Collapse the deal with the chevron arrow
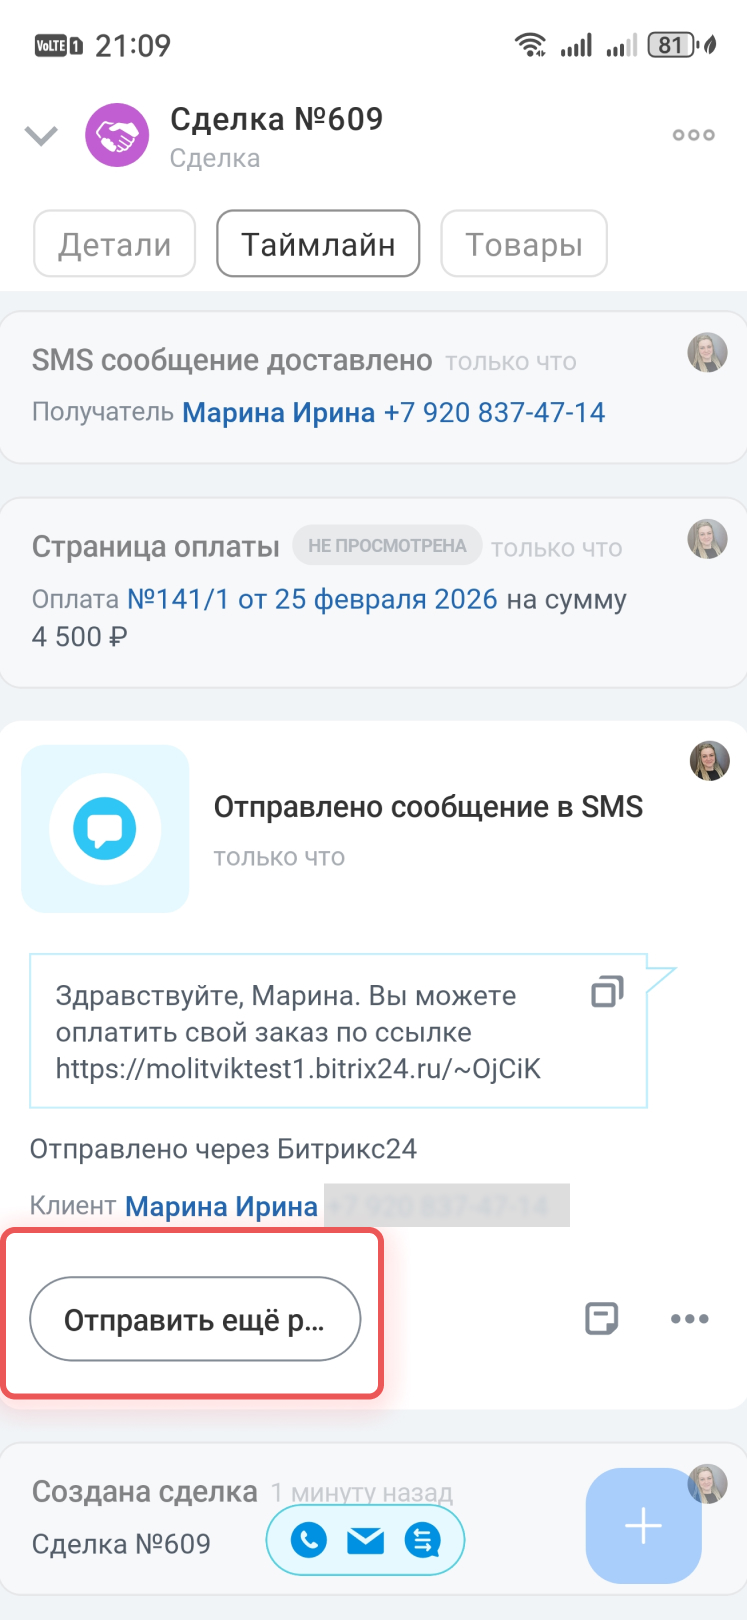This screenshot has height=1620, width=747. [41, 135]
